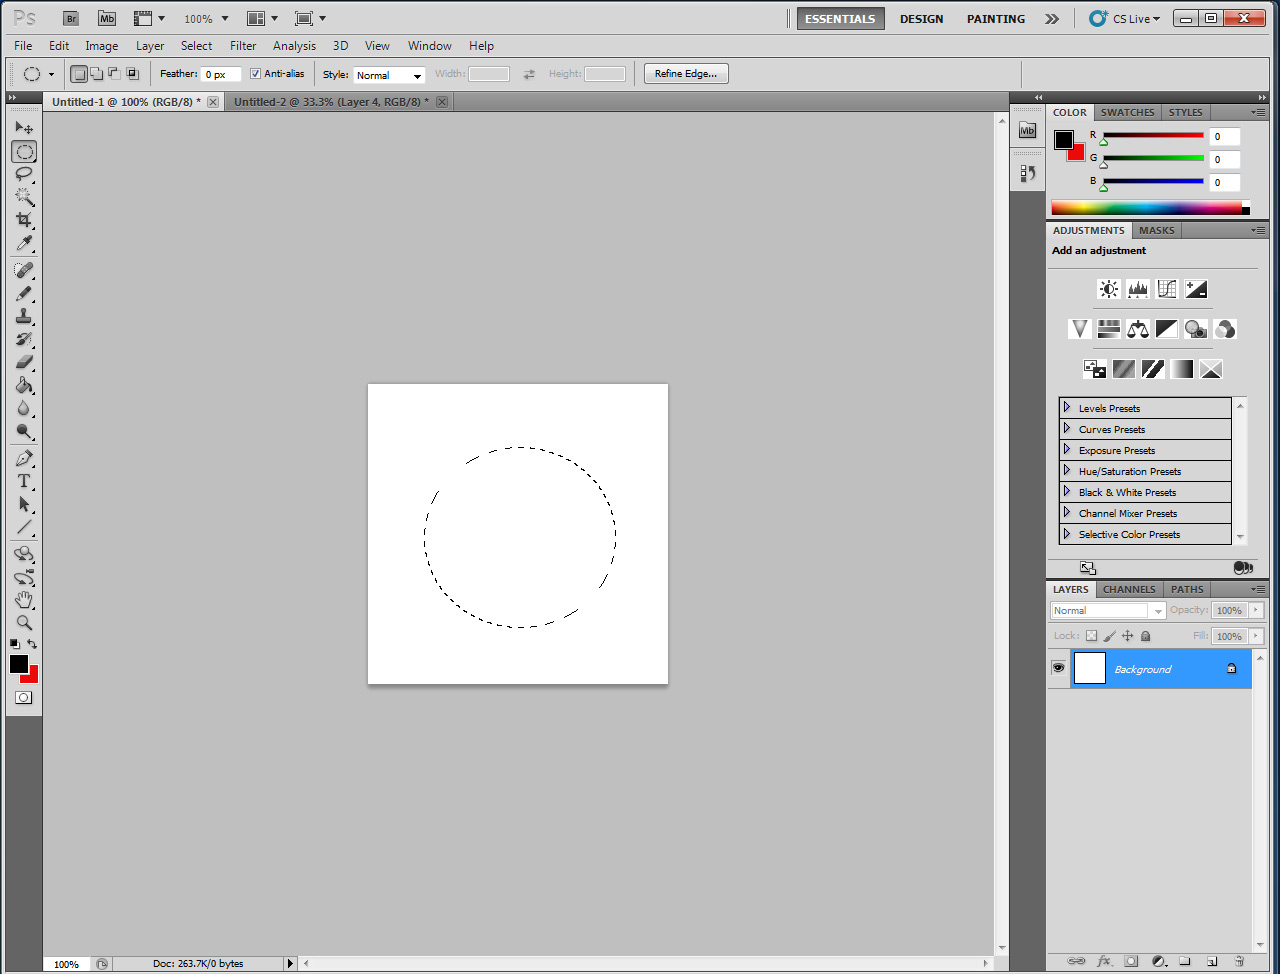Screen dimensions: 1280x974
Task: Open the Layer menu
Action: coord(150,46)
